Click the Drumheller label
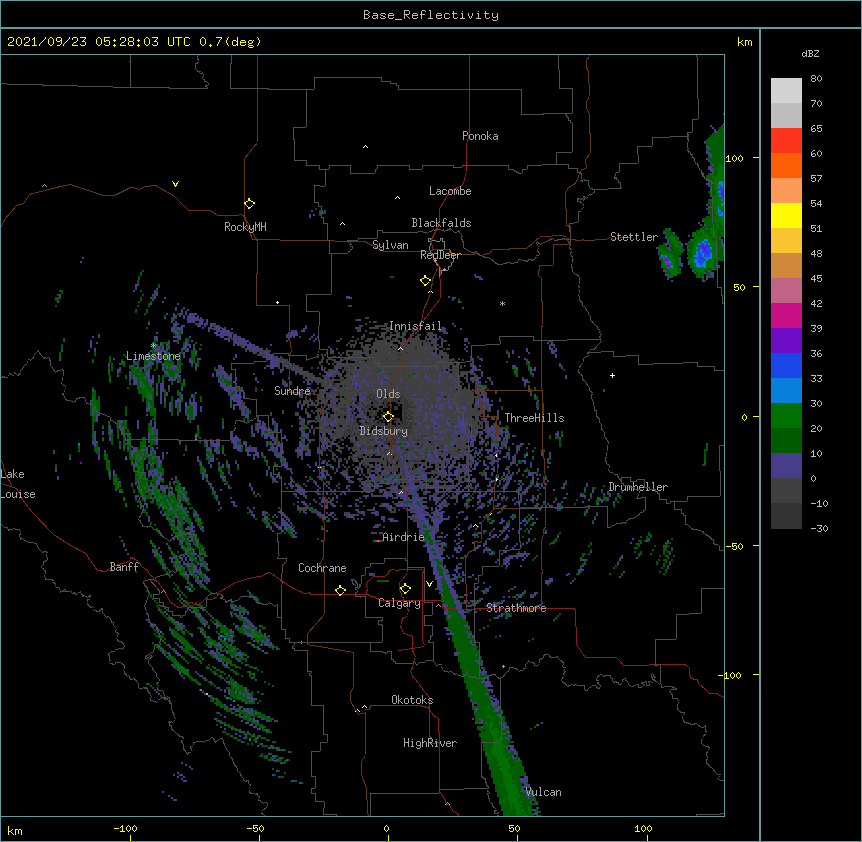The width and height of the screenshot is (862, 842). [638, 487]
